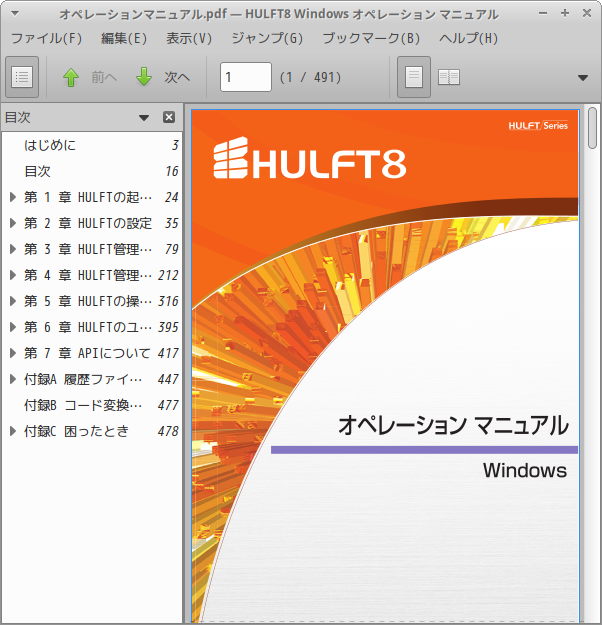This screenshot has height=625, width=602.
Task: Open window menu arrow in title bar
Action: coord(15,14)
